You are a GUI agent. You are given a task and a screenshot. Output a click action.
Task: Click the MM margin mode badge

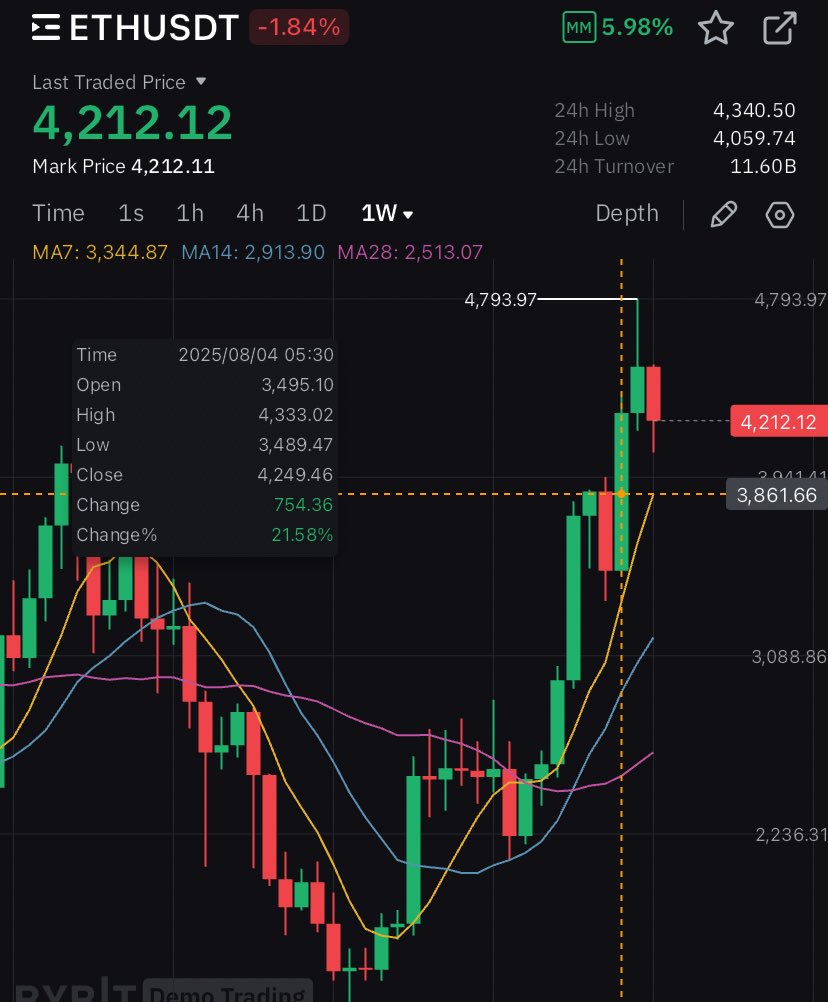[x=579, y=27]
